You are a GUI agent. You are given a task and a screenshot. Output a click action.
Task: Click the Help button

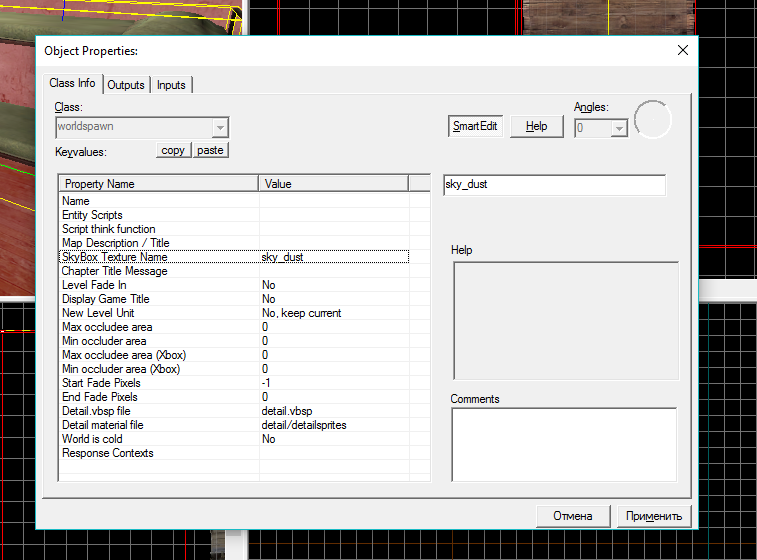(x=536, y=126)
